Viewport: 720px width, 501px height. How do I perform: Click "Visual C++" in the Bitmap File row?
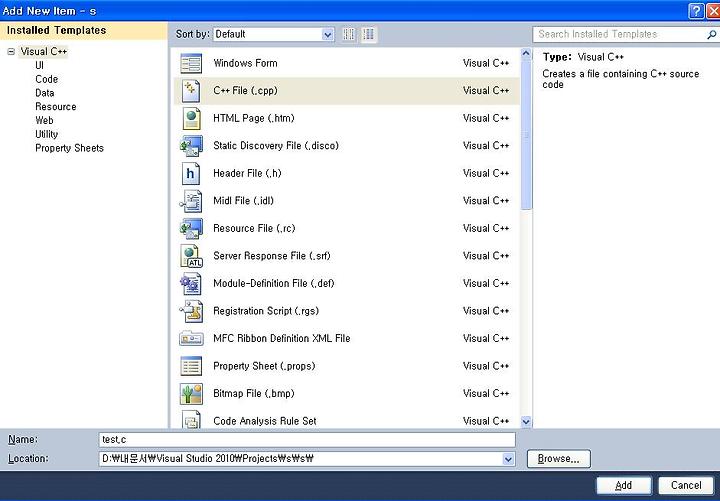point(486,394)
